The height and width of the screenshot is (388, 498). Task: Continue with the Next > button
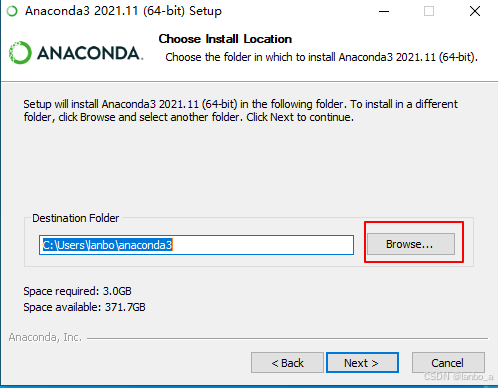coord(362,362)
